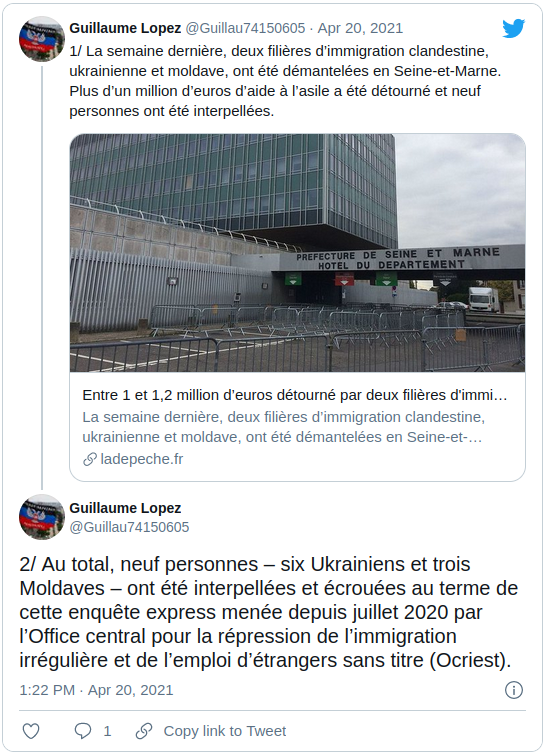Click the @Guillau74150605 handle under second name
549x756 pixels.
click(129, 527)
